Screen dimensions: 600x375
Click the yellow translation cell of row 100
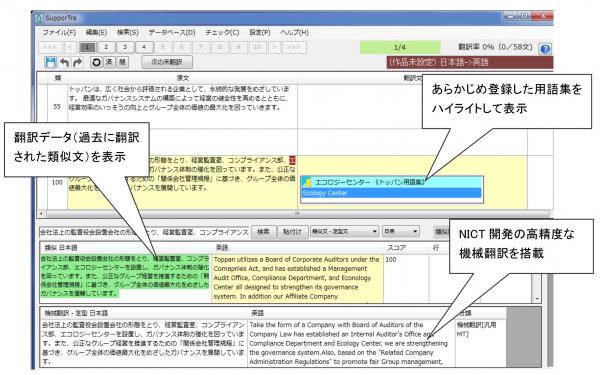[412, 183]
